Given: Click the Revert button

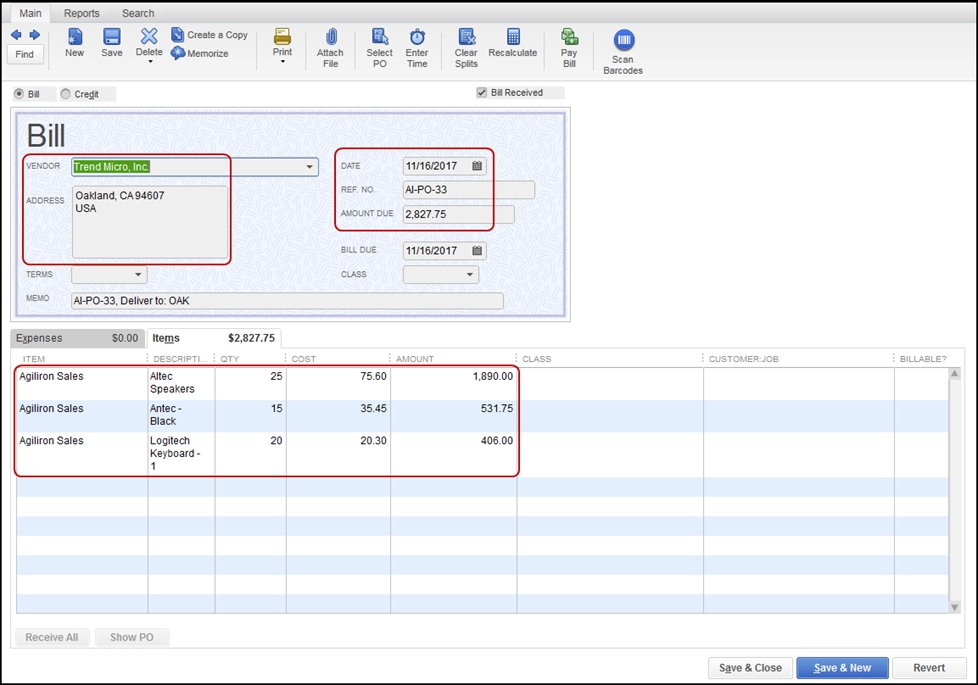Looking at the screenshot, I should (928, 668).
